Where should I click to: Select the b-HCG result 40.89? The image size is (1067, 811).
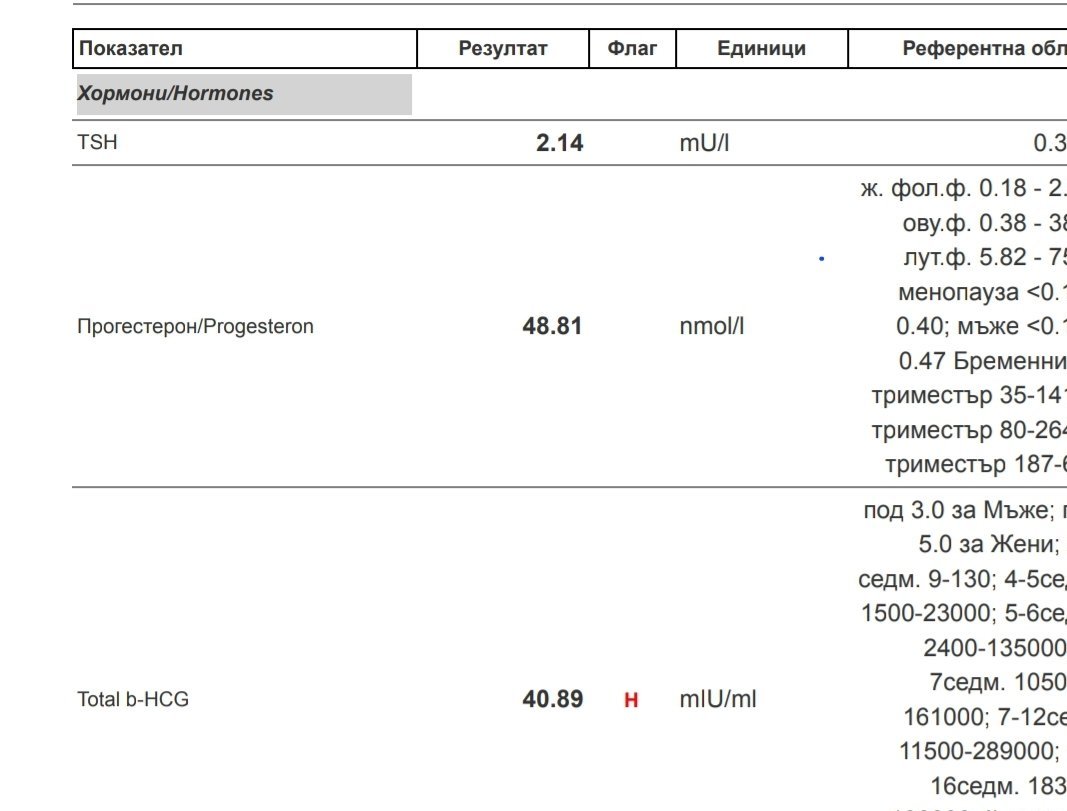(x=552, y=700)
